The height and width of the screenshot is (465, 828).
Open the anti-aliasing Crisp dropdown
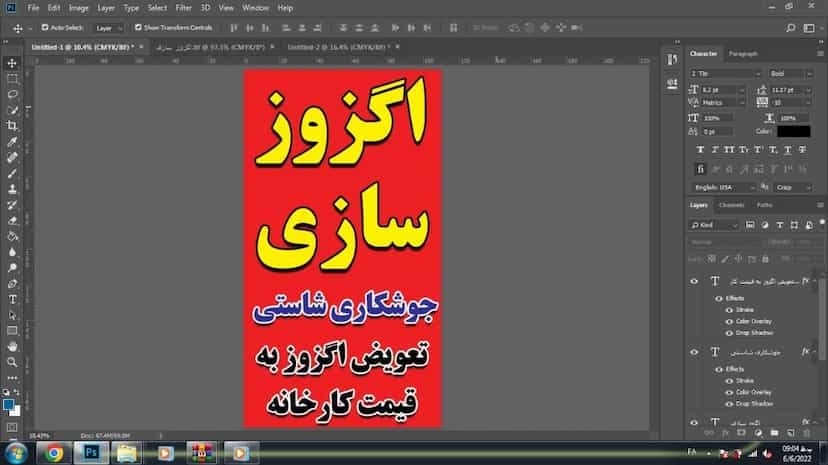[793, 188]
